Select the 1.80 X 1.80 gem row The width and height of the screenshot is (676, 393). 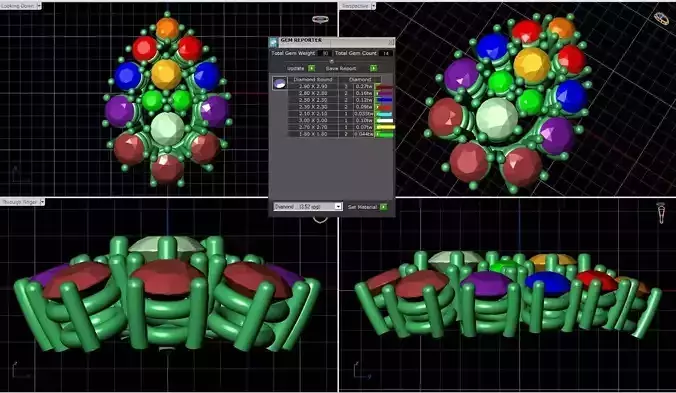point(332,134)
